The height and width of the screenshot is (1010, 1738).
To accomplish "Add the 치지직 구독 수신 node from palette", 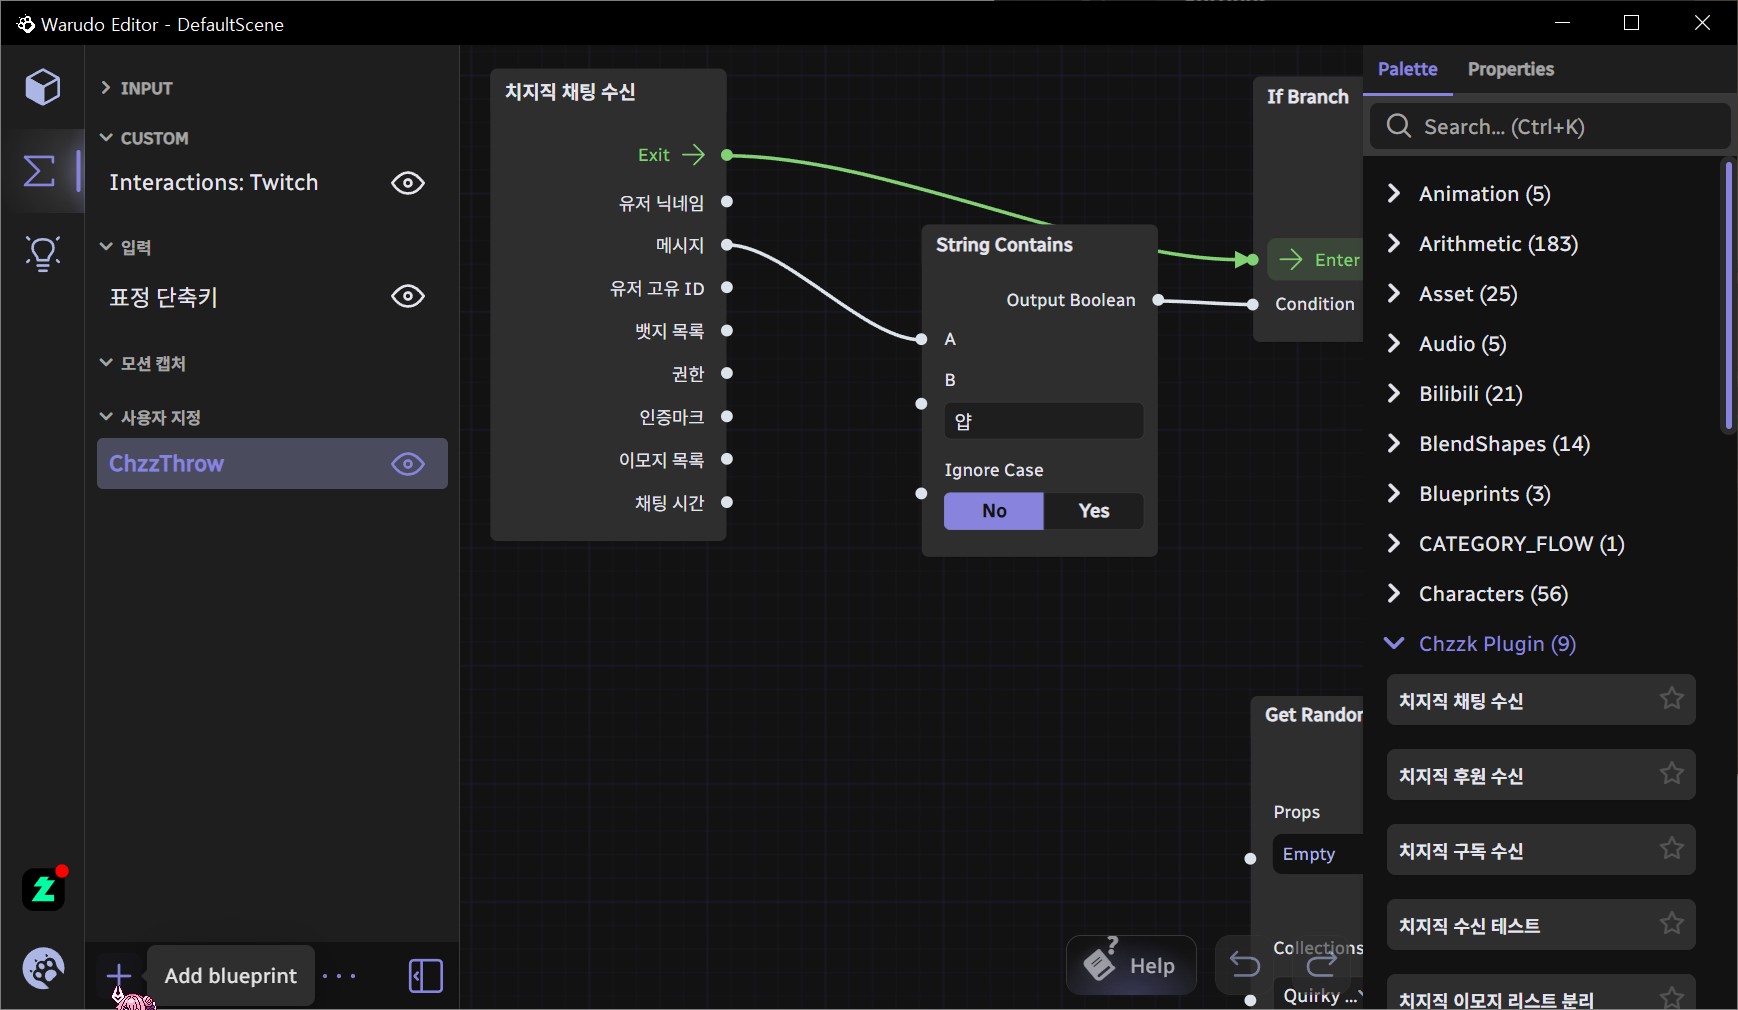I will [1541, 850].
